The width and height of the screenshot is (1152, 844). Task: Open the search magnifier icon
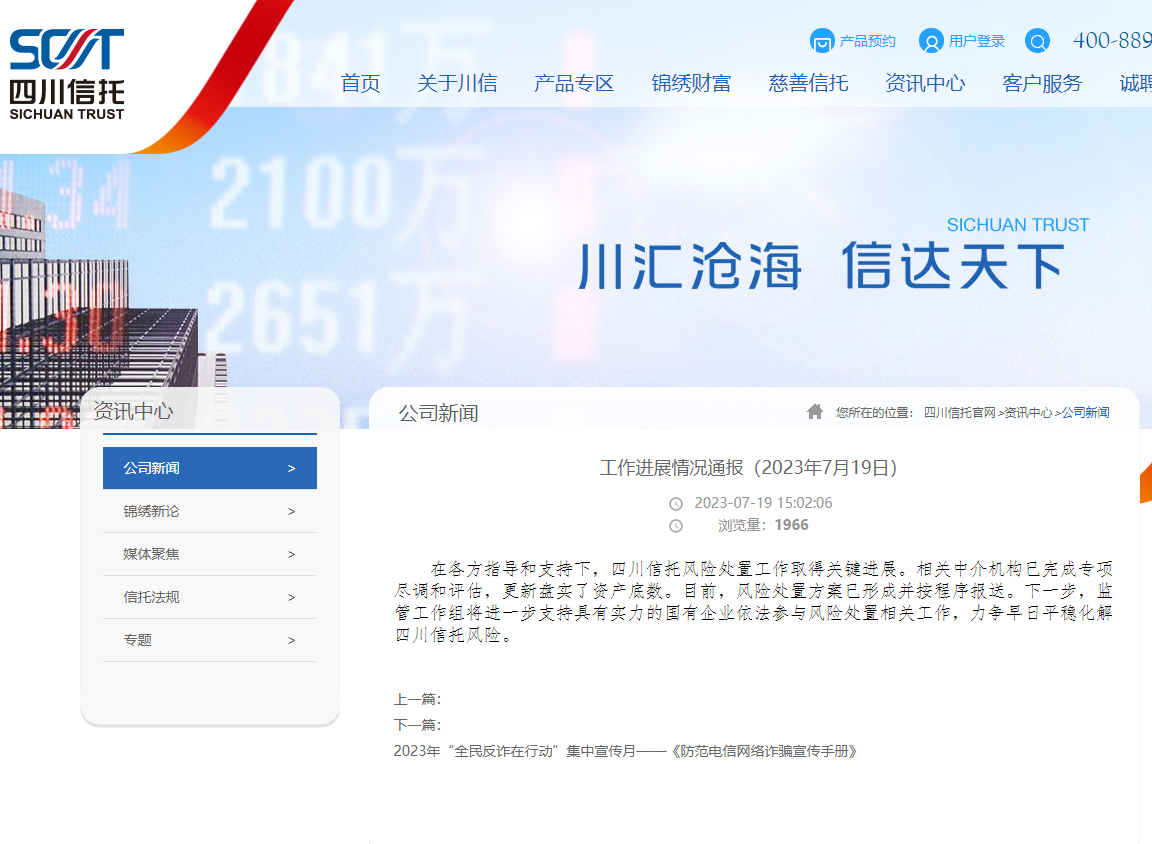[x=1037, y=40]
